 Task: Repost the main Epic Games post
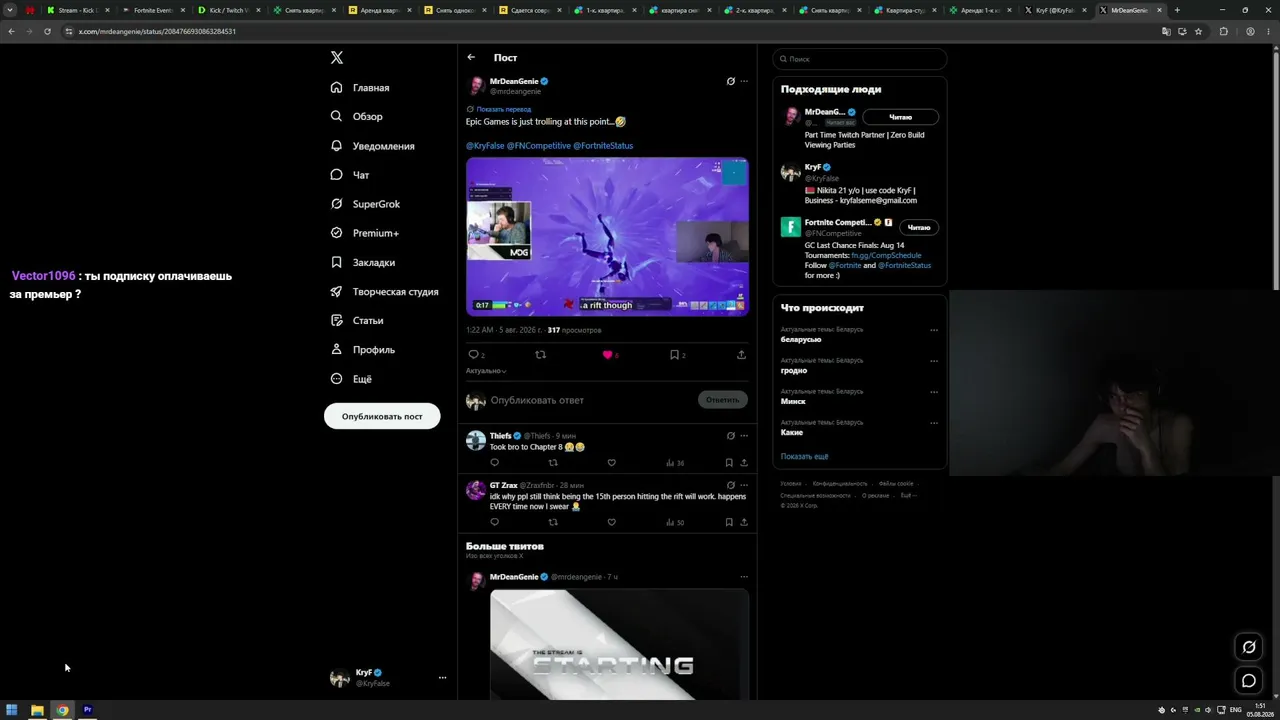(x=541, y=355)
